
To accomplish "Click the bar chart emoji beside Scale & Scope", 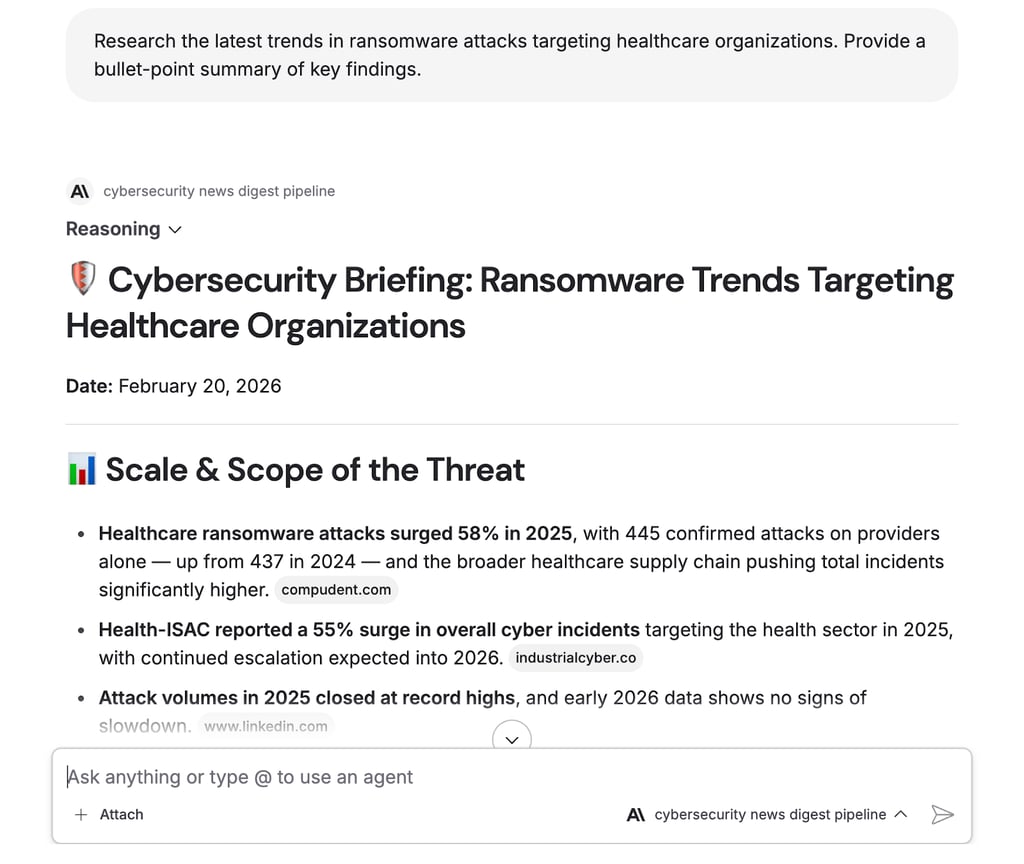I will point(82,469).
